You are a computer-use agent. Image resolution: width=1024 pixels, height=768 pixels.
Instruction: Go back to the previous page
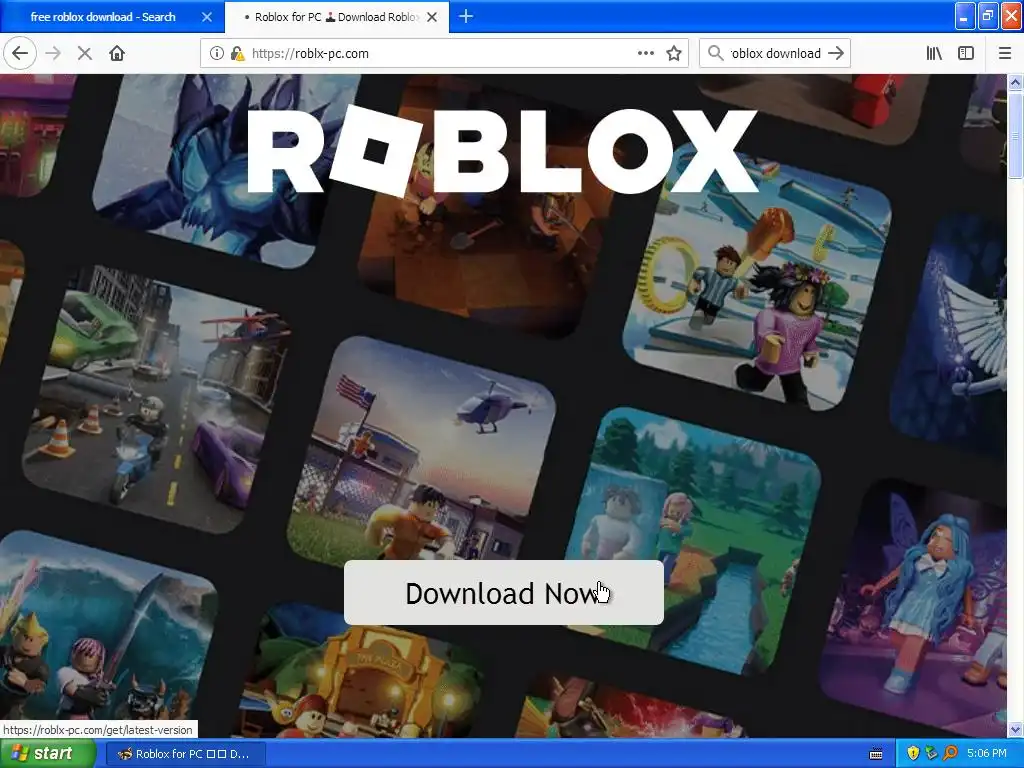[x=20, y=54]
